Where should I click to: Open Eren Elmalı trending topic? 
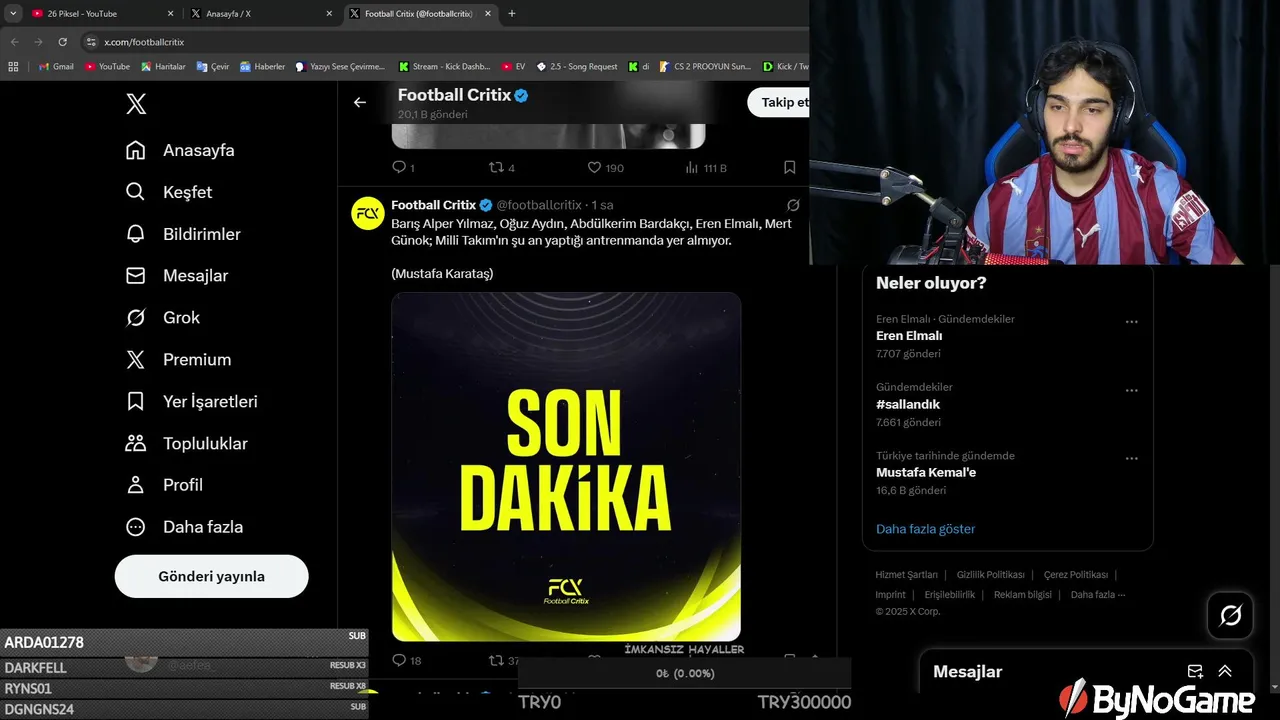[909, 336]
